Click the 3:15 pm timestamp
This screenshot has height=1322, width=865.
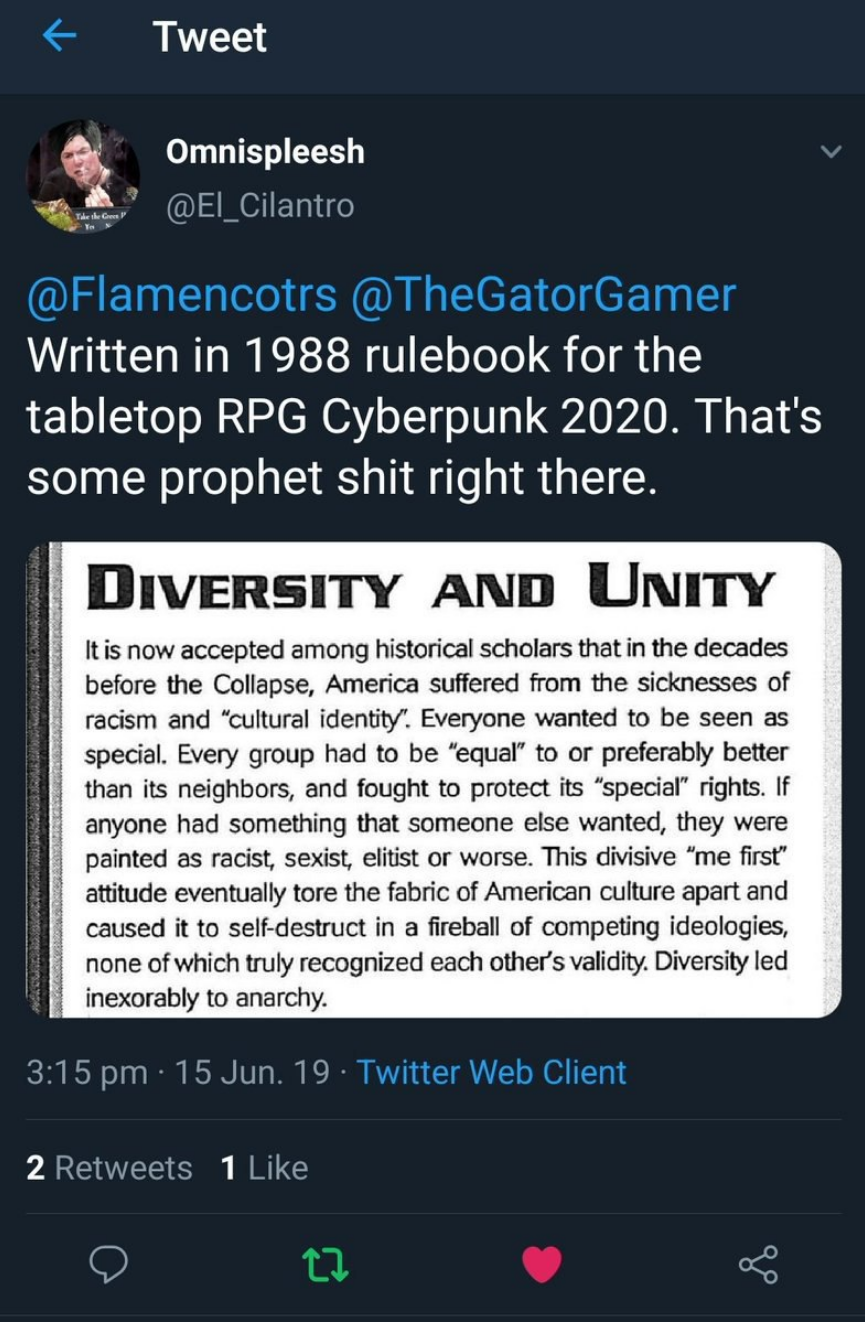(87, 1072)
